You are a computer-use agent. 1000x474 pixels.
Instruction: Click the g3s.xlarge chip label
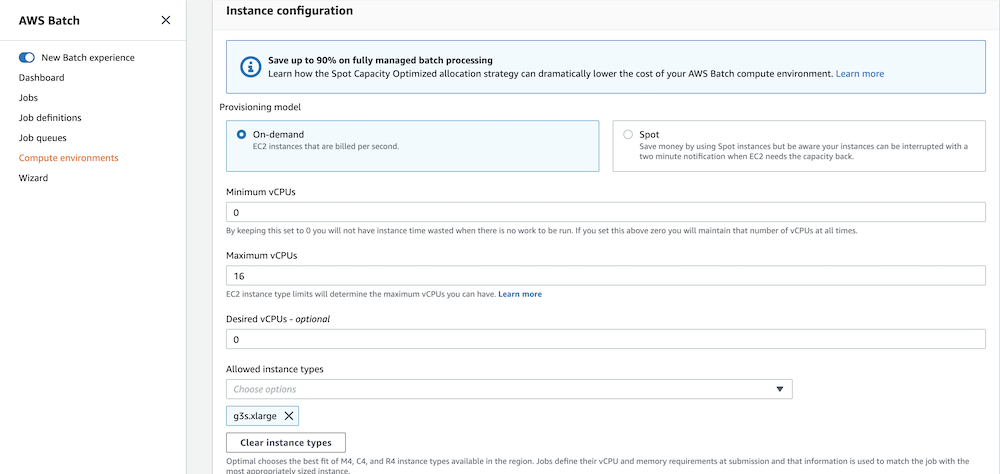click(x=254, y=416)
